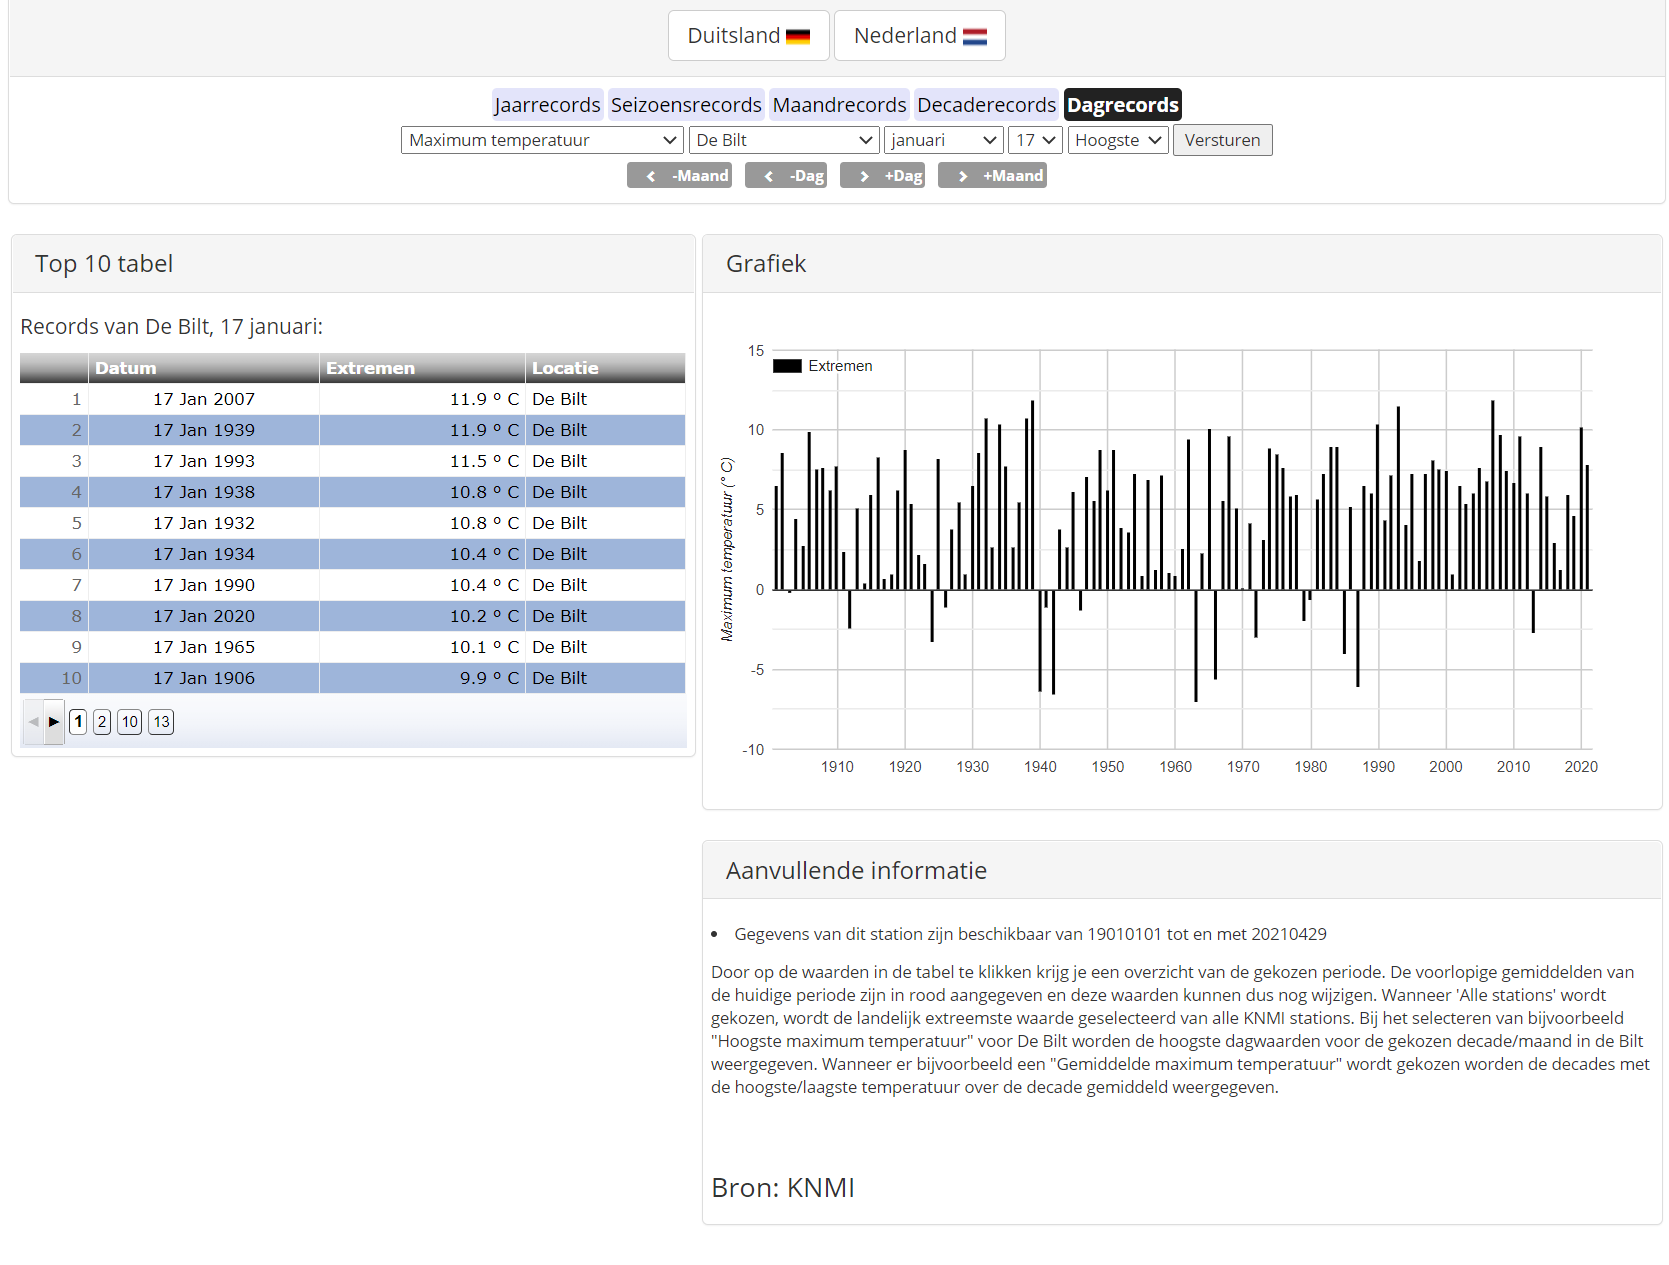Click the German flag icon
1669x1265 pixels.
(797, 37)
